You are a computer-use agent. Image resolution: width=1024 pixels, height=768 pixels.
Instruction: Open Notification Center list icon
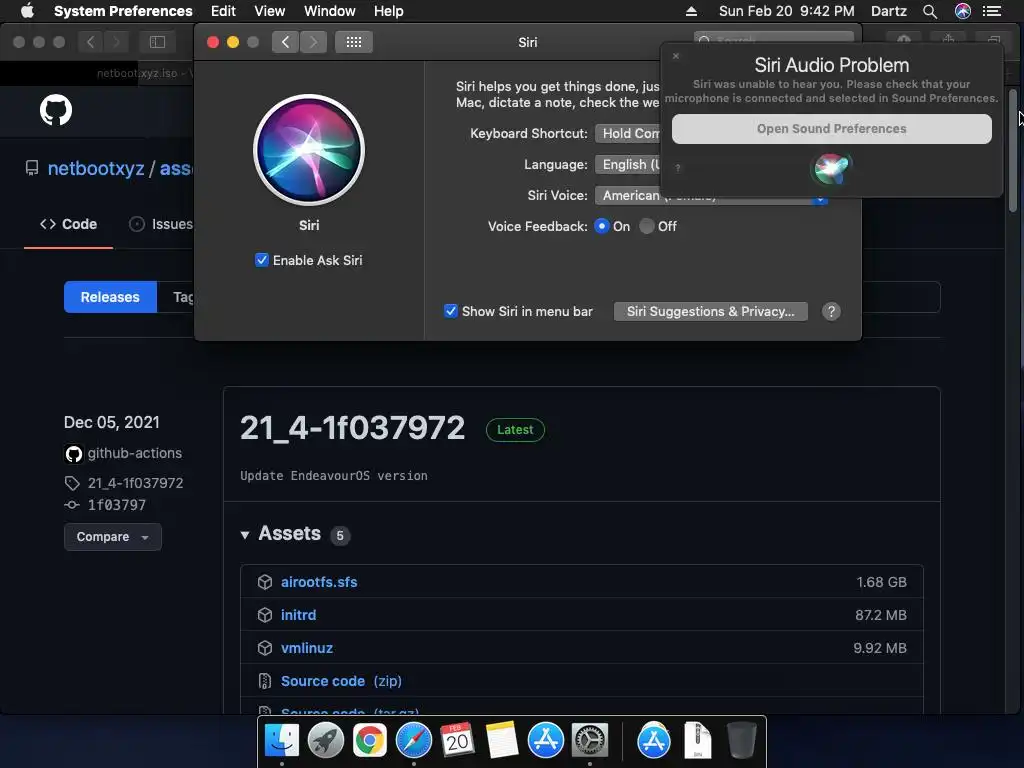point(992,11)
